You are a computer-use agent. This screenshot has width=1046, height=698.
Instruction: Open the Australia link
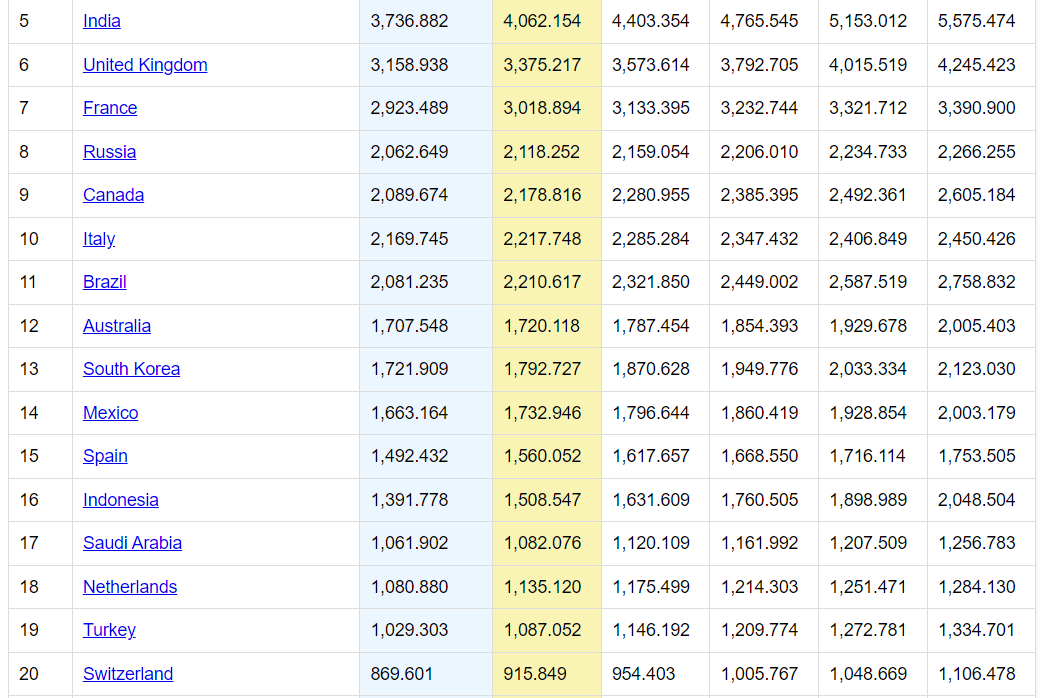[x=117, y=326]
